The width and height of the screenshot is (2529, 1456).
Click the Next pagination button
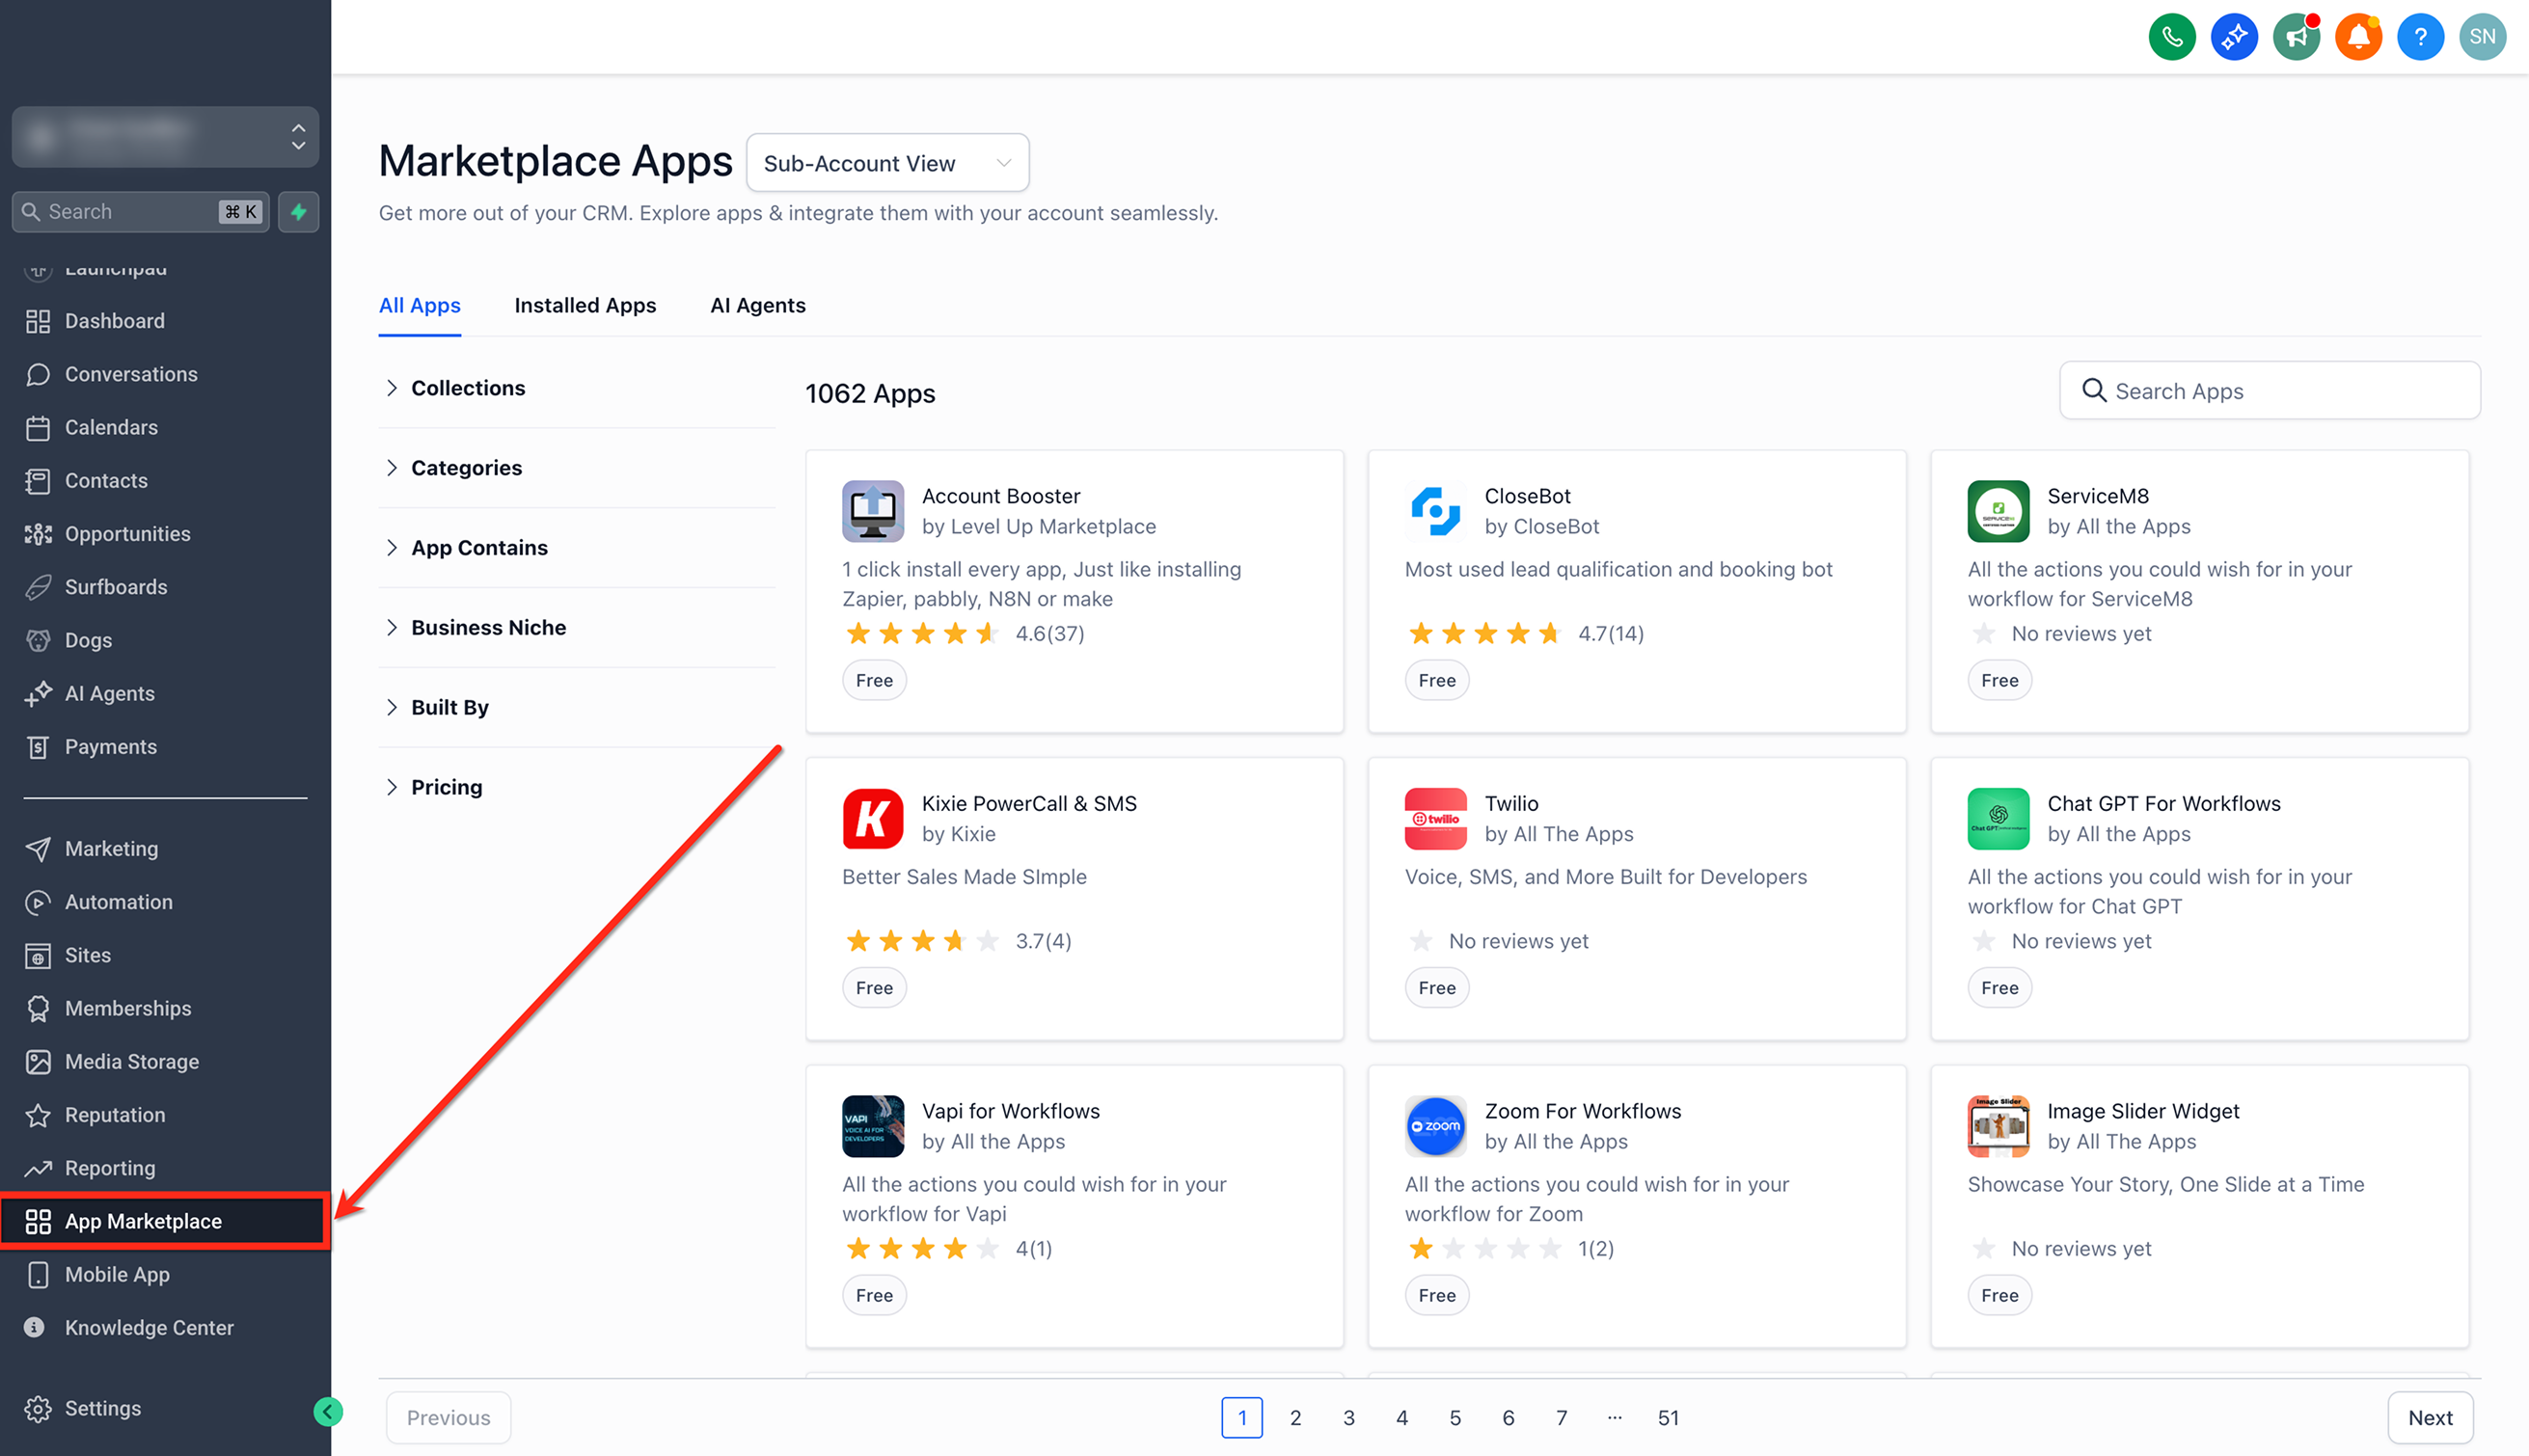coord(2429,1417)
